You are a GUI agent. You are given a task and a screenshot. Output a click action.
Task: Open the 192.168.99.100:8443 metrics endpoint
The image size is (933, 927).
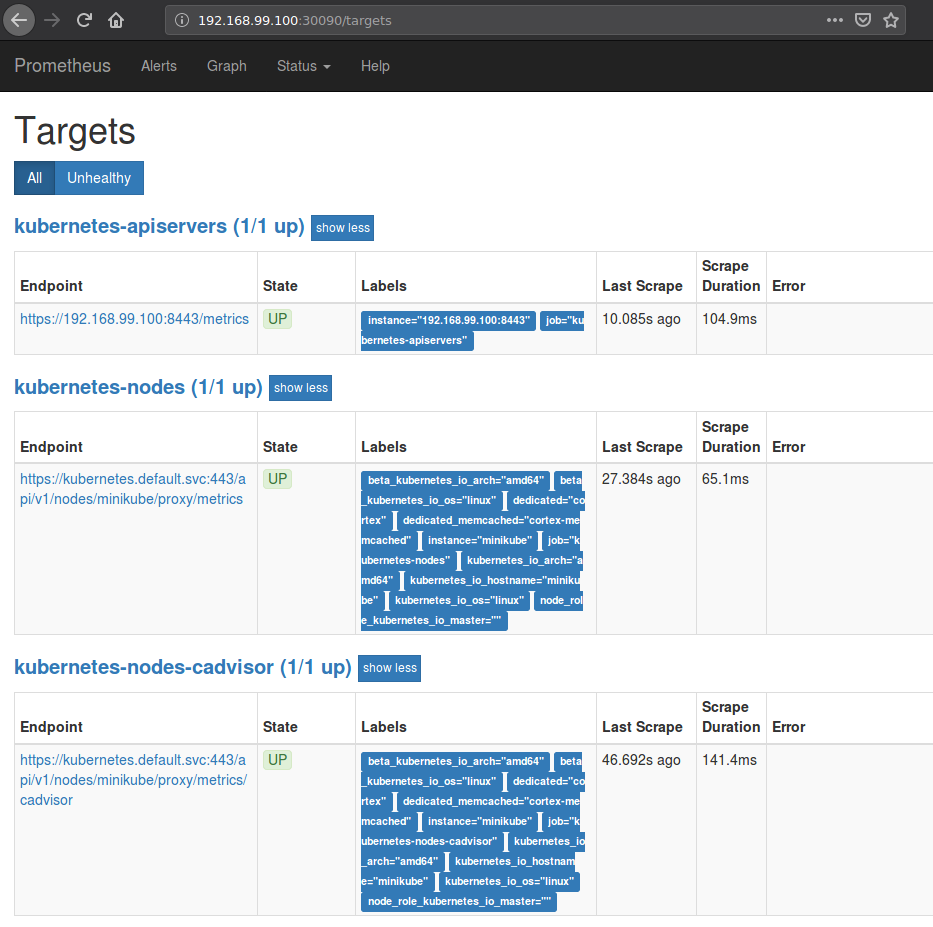click(x=134, y=319)
